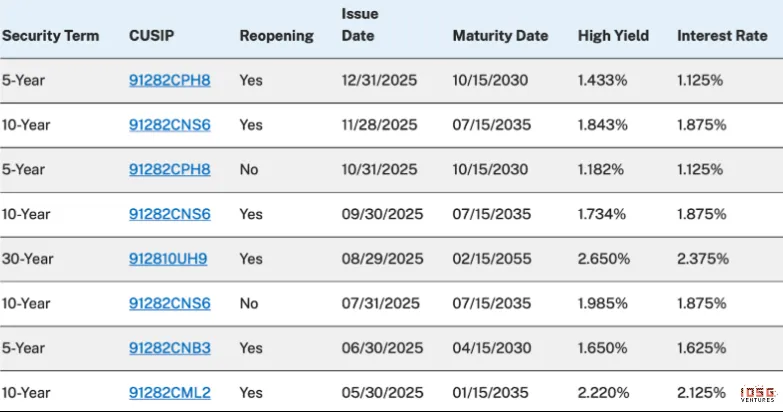
Task: Click the Interest Rate column header
Action: point(720,36)
